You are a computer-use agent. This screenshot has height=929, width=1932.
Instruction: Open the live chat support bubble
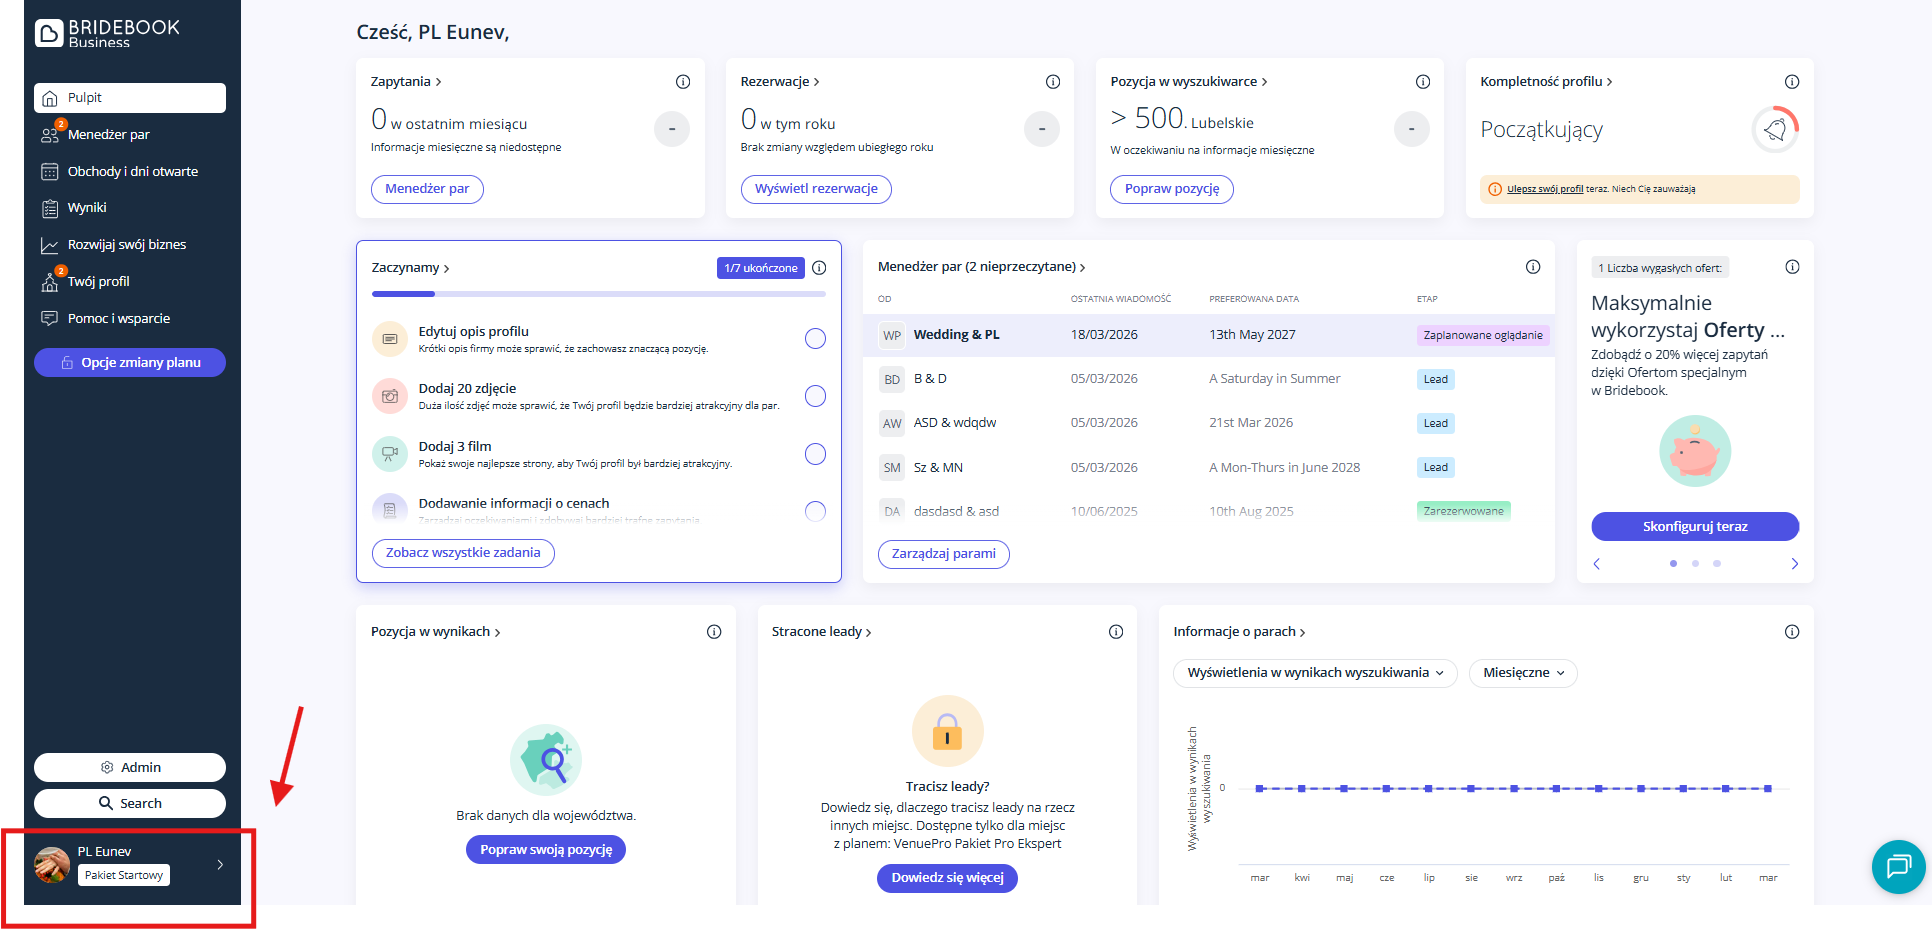point(1897,866)
